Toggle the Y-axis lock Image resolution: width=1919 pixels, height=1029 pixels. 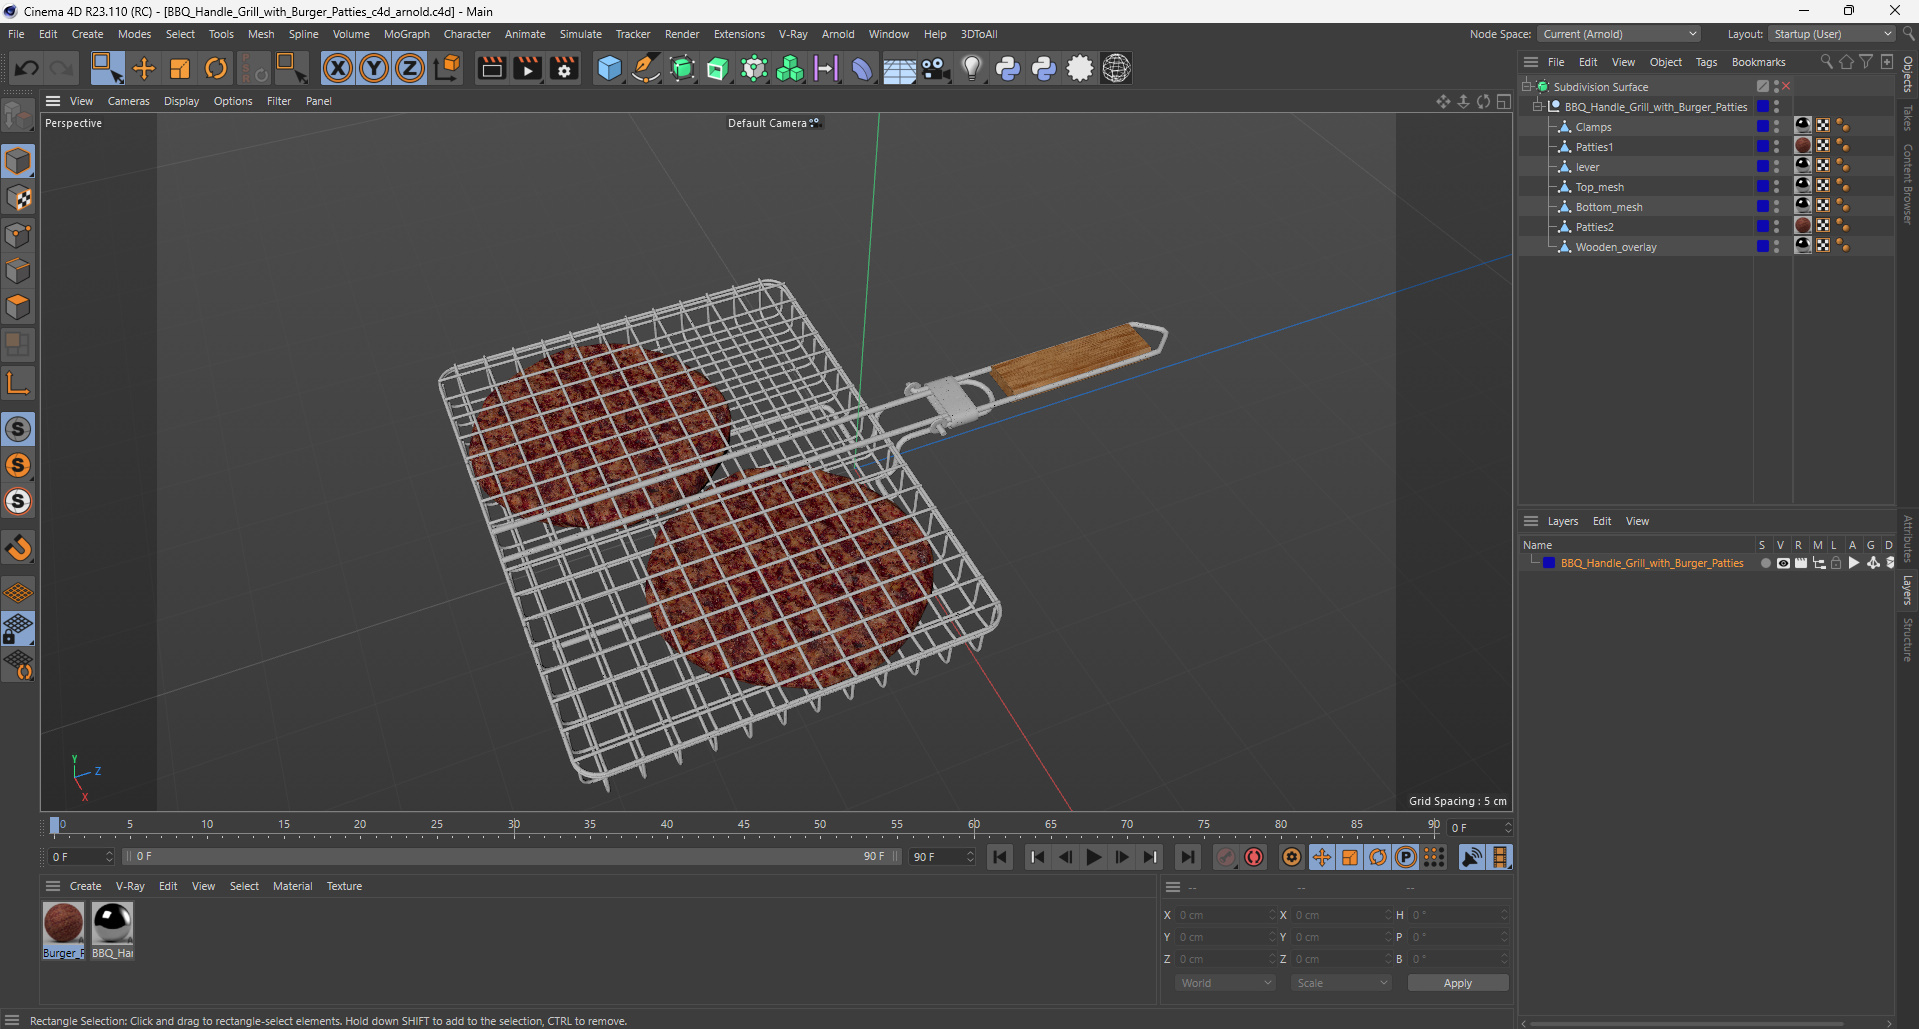pos(374,68)
